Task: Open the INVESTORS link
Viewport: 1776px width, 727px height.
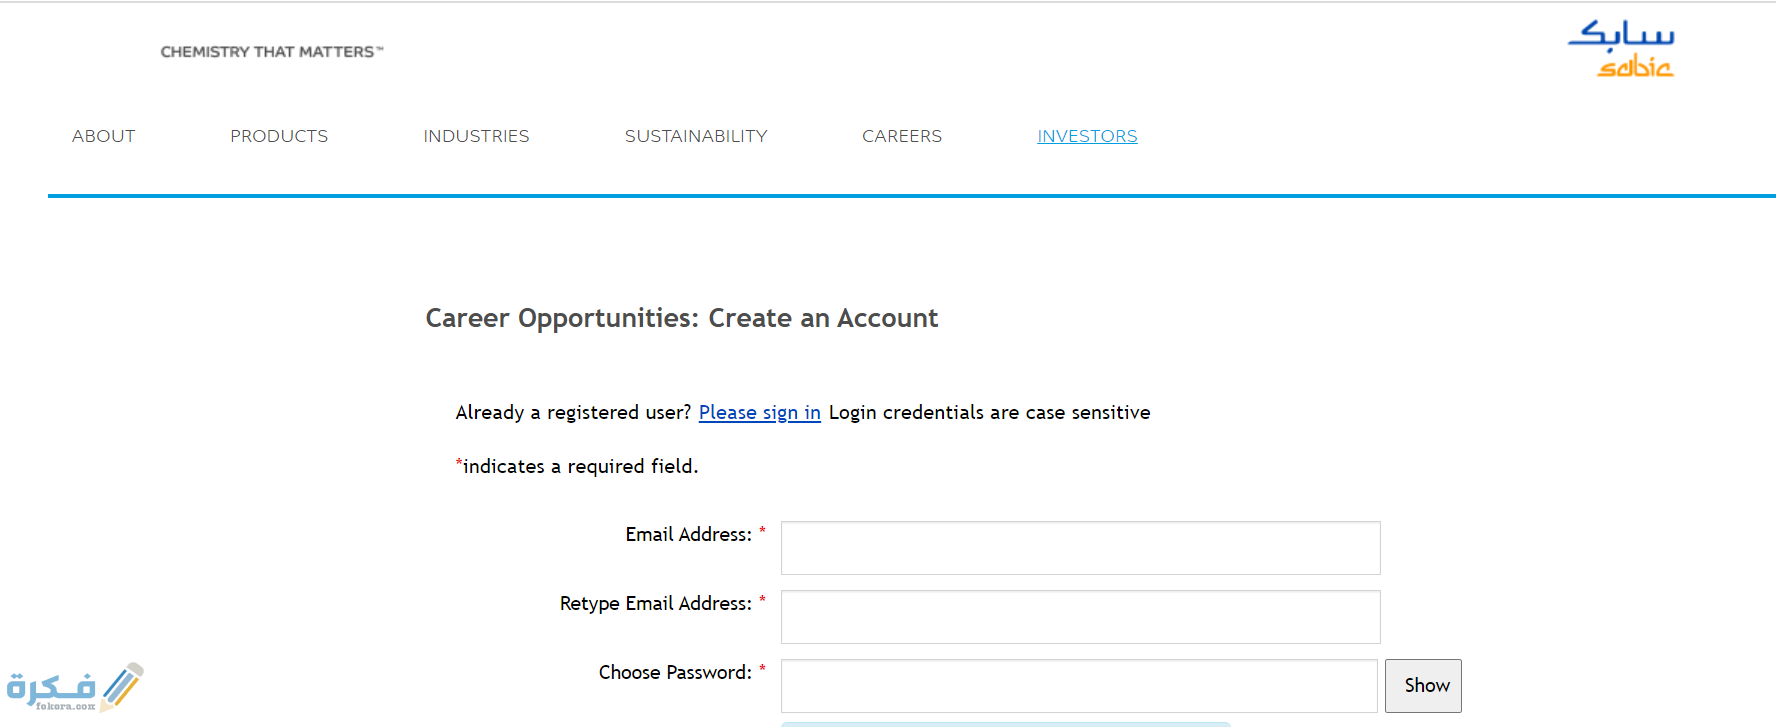Action: (1087, 136)
